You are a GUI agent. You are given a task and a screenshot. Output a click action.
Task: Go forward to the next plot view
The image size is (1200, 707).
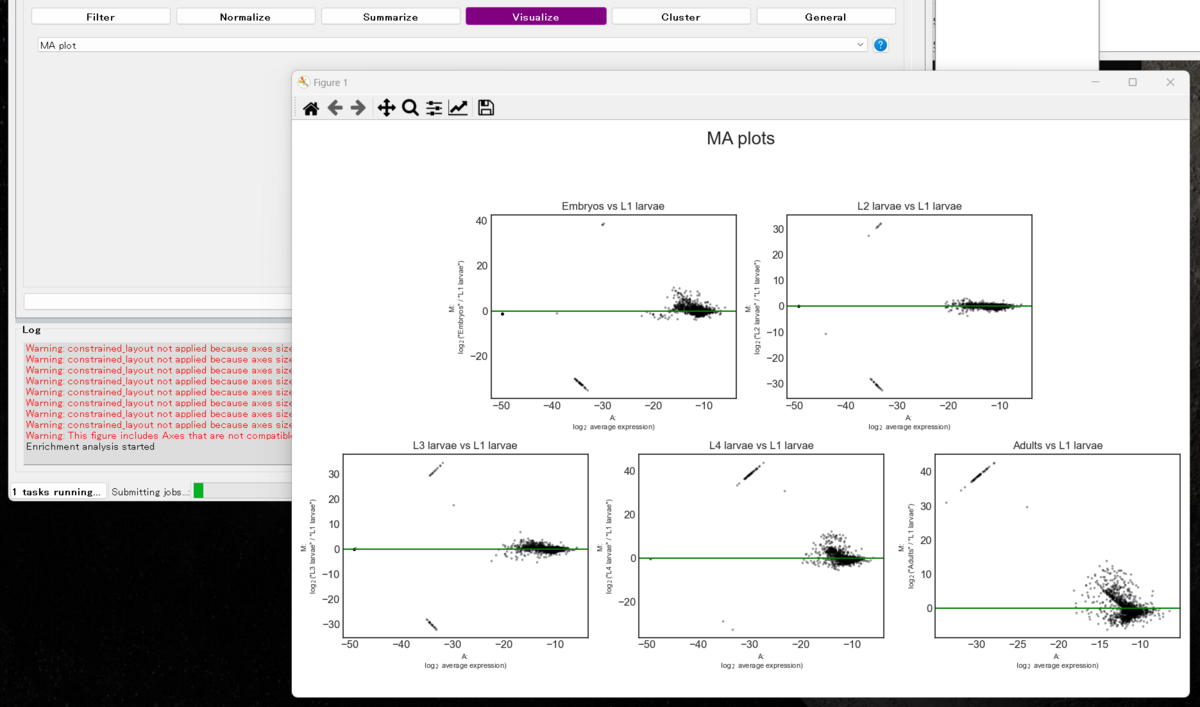click(x=358, y=107)
